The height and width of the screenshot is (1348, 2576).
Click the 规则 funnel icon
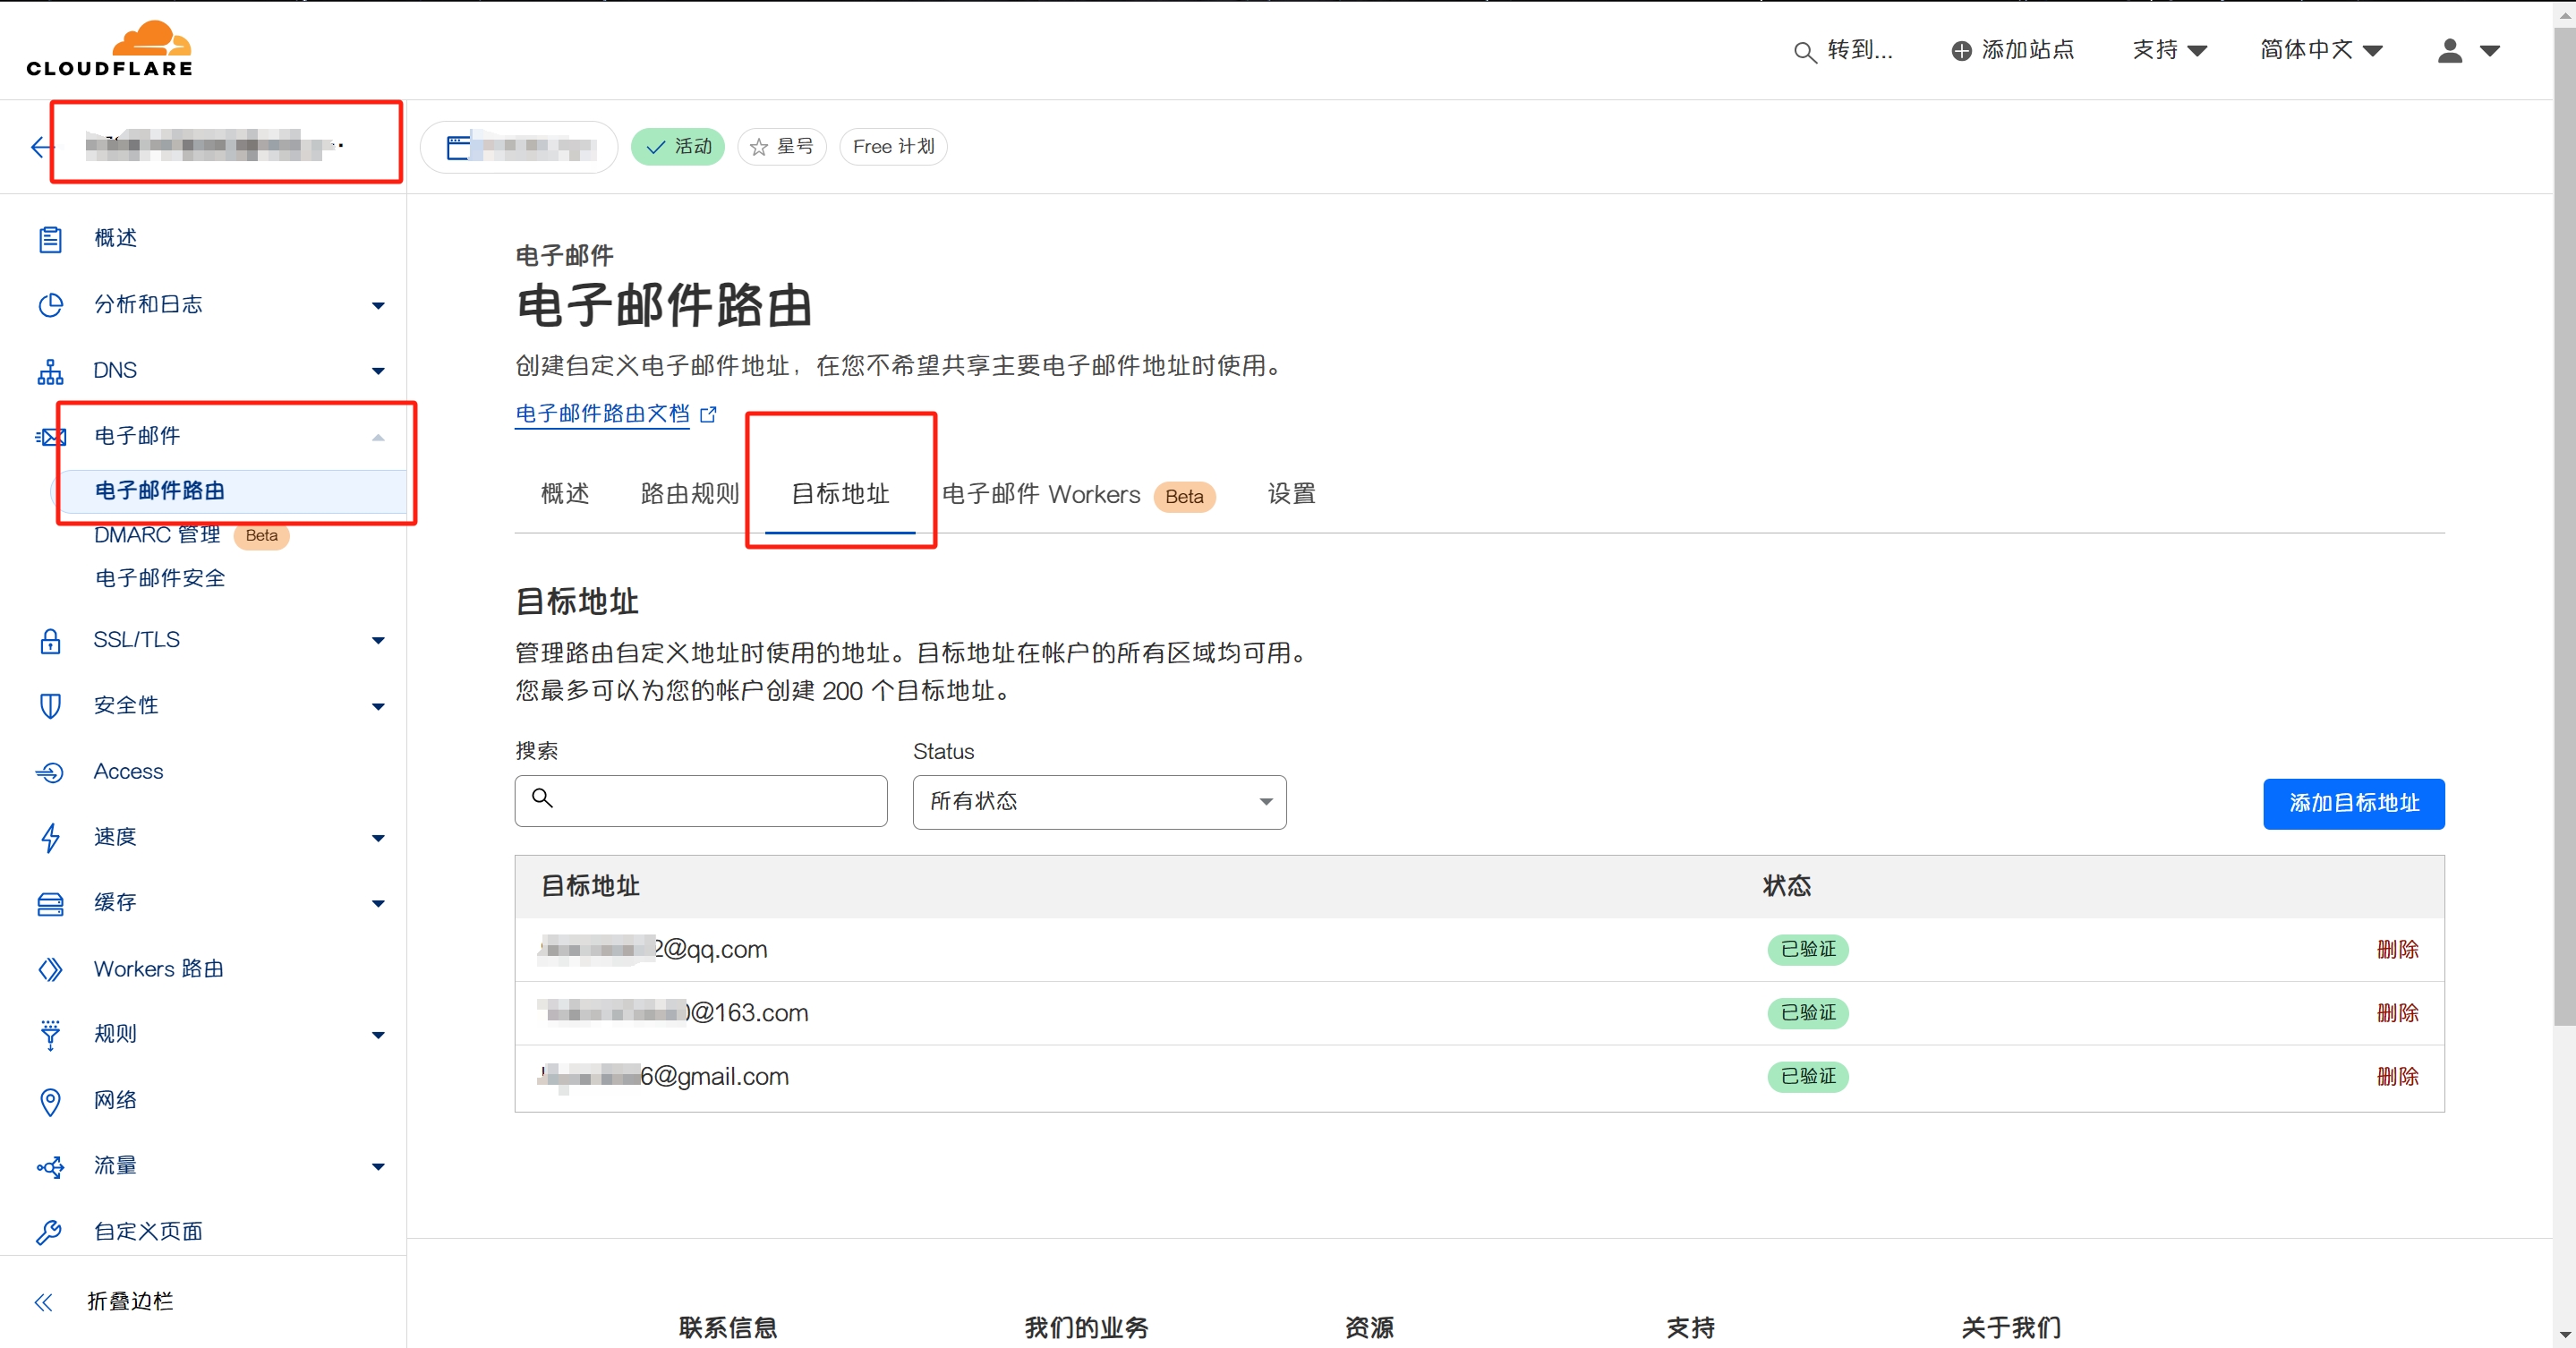pos(50,1035)
